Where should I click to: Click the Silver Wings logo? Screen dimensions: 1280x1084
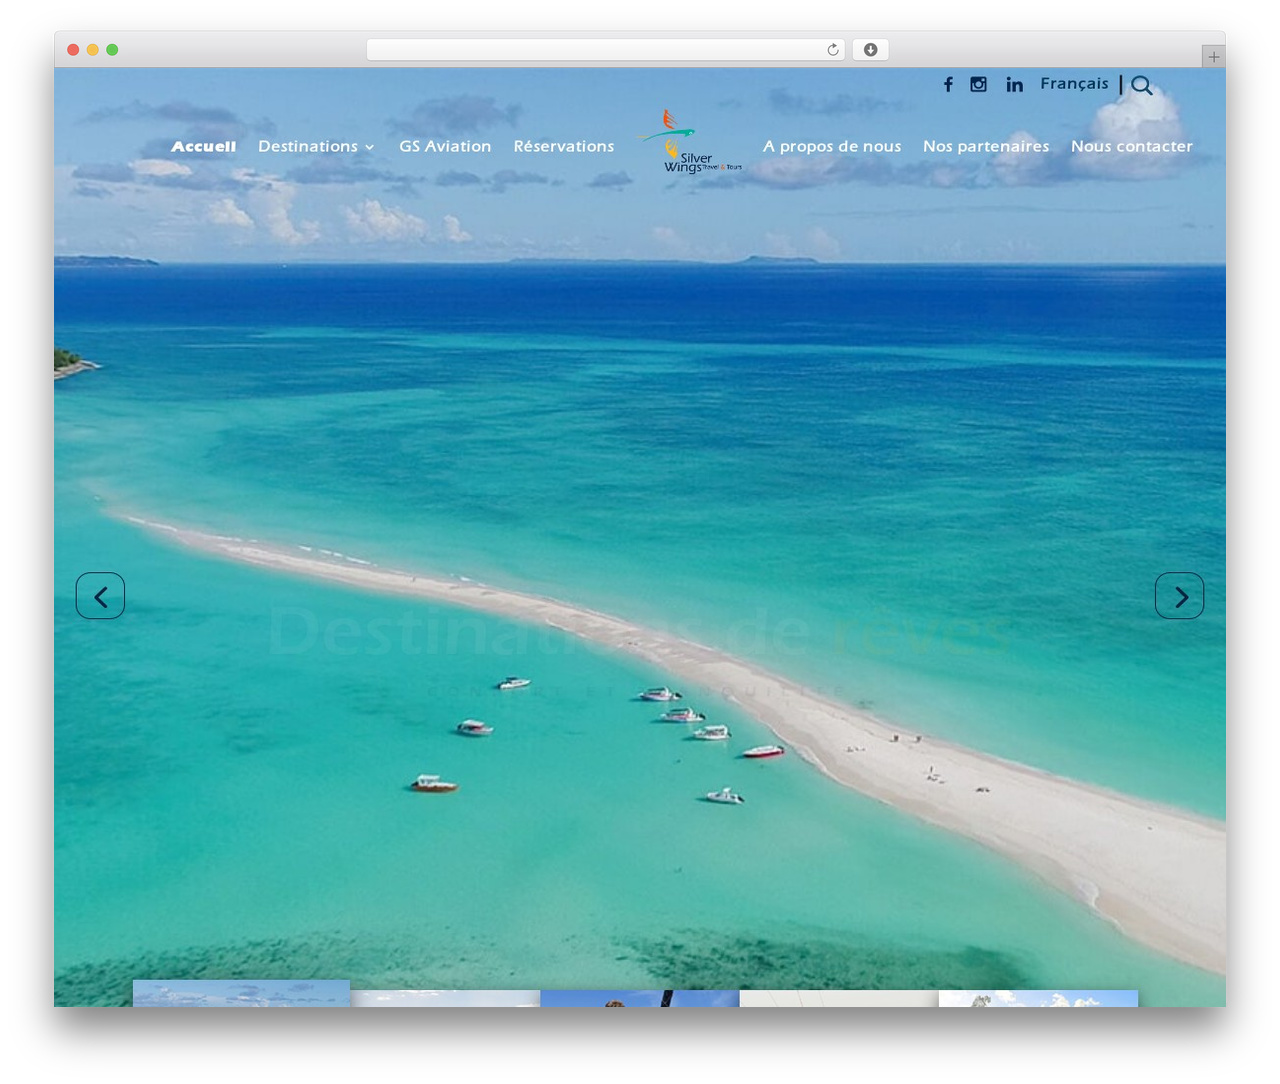(689, 142)
